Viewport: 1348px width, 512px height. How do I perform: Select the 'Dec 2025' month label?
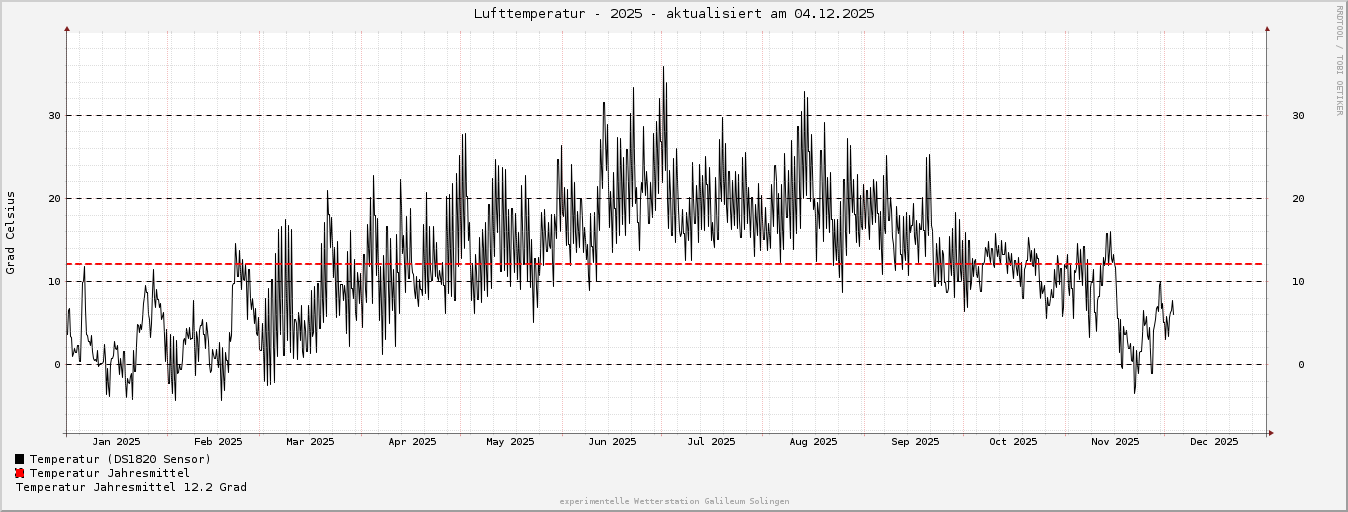point(1214,441)
